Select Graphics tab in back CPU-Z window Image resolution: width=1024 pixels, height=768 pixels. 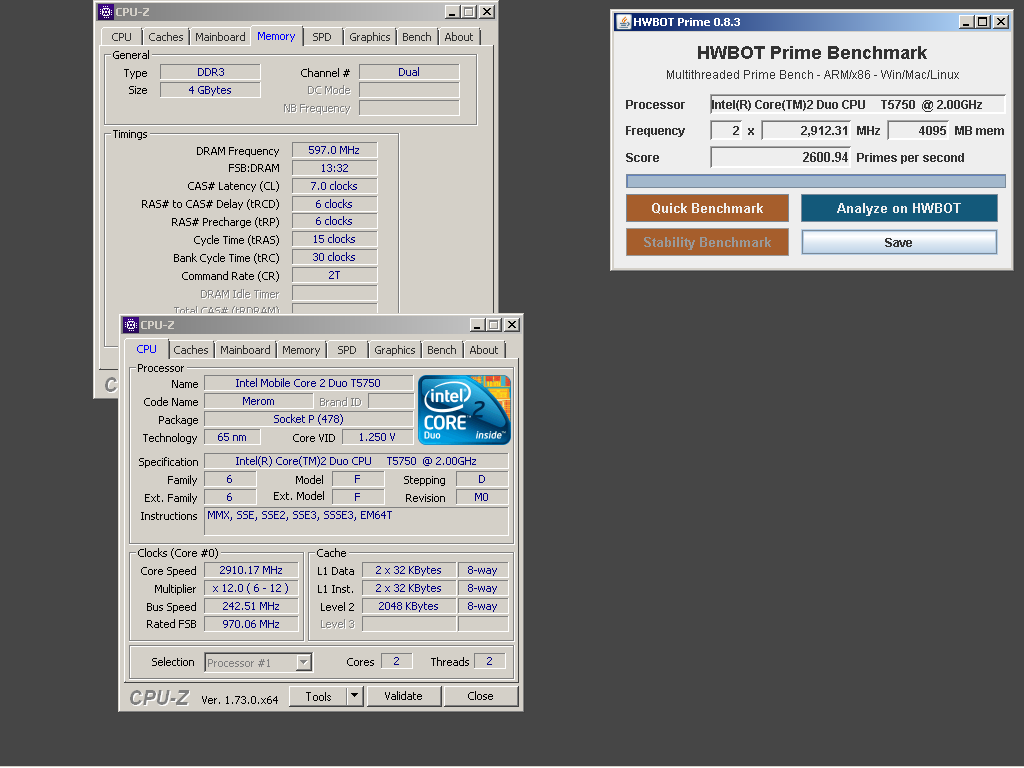(370, 37)
